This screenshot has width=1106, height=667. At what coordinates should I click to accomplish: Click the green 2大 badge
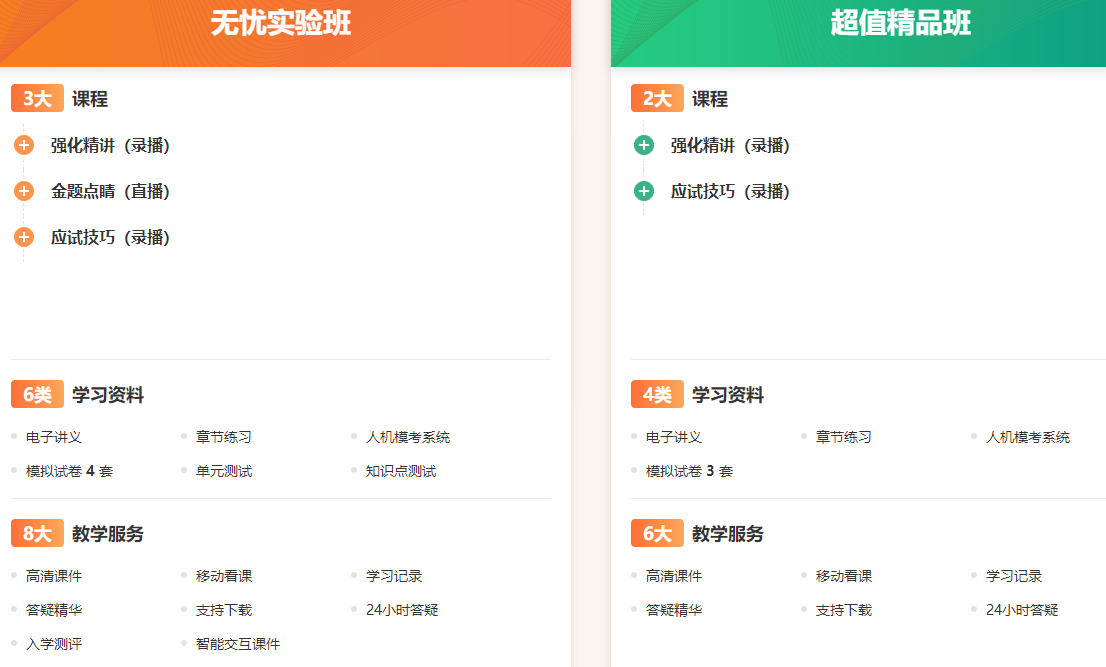(657, 98)
